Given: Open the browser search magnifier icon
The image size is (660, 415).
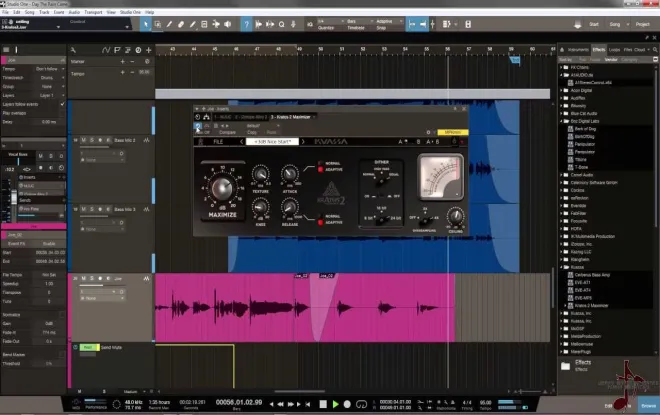Looking at the screenshot, I should click(x=655, y=50).
